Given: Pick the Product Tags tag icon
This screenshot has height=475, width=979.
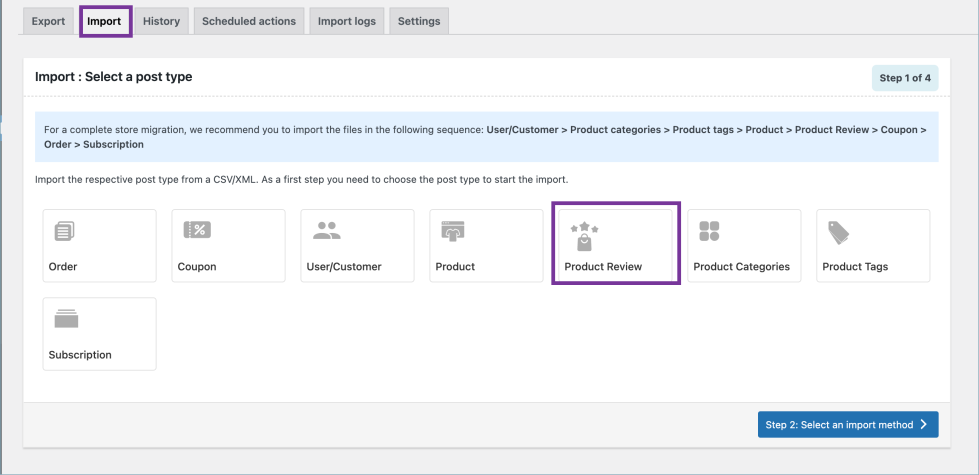Looking at the screenshot, I should click(x=838, y=232).
